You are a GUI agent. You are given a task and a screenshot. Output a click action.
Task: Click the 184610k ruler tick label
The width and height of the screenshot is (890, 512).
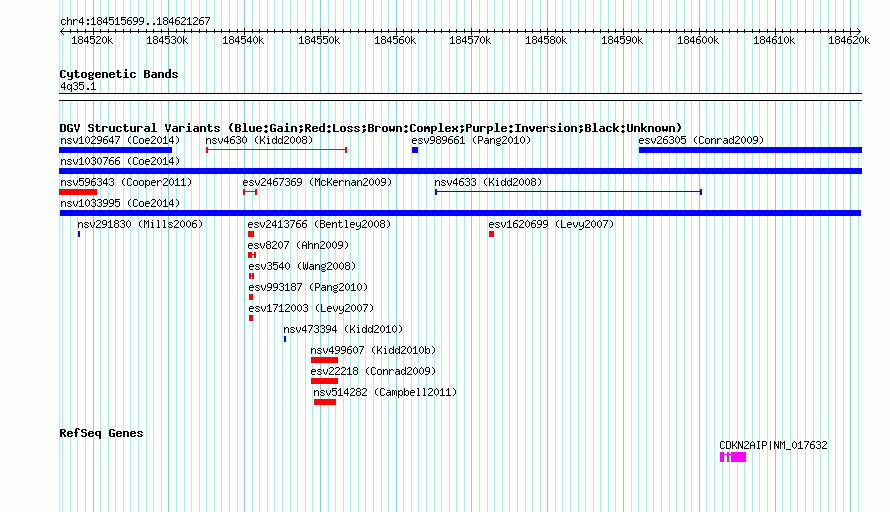coord(774,40)
